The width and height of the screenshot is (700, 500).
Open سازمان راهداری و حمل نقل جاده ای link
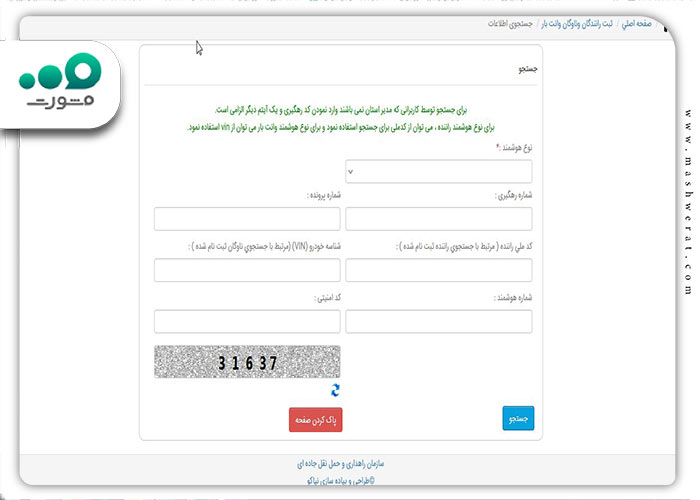(x=341, y=464)
